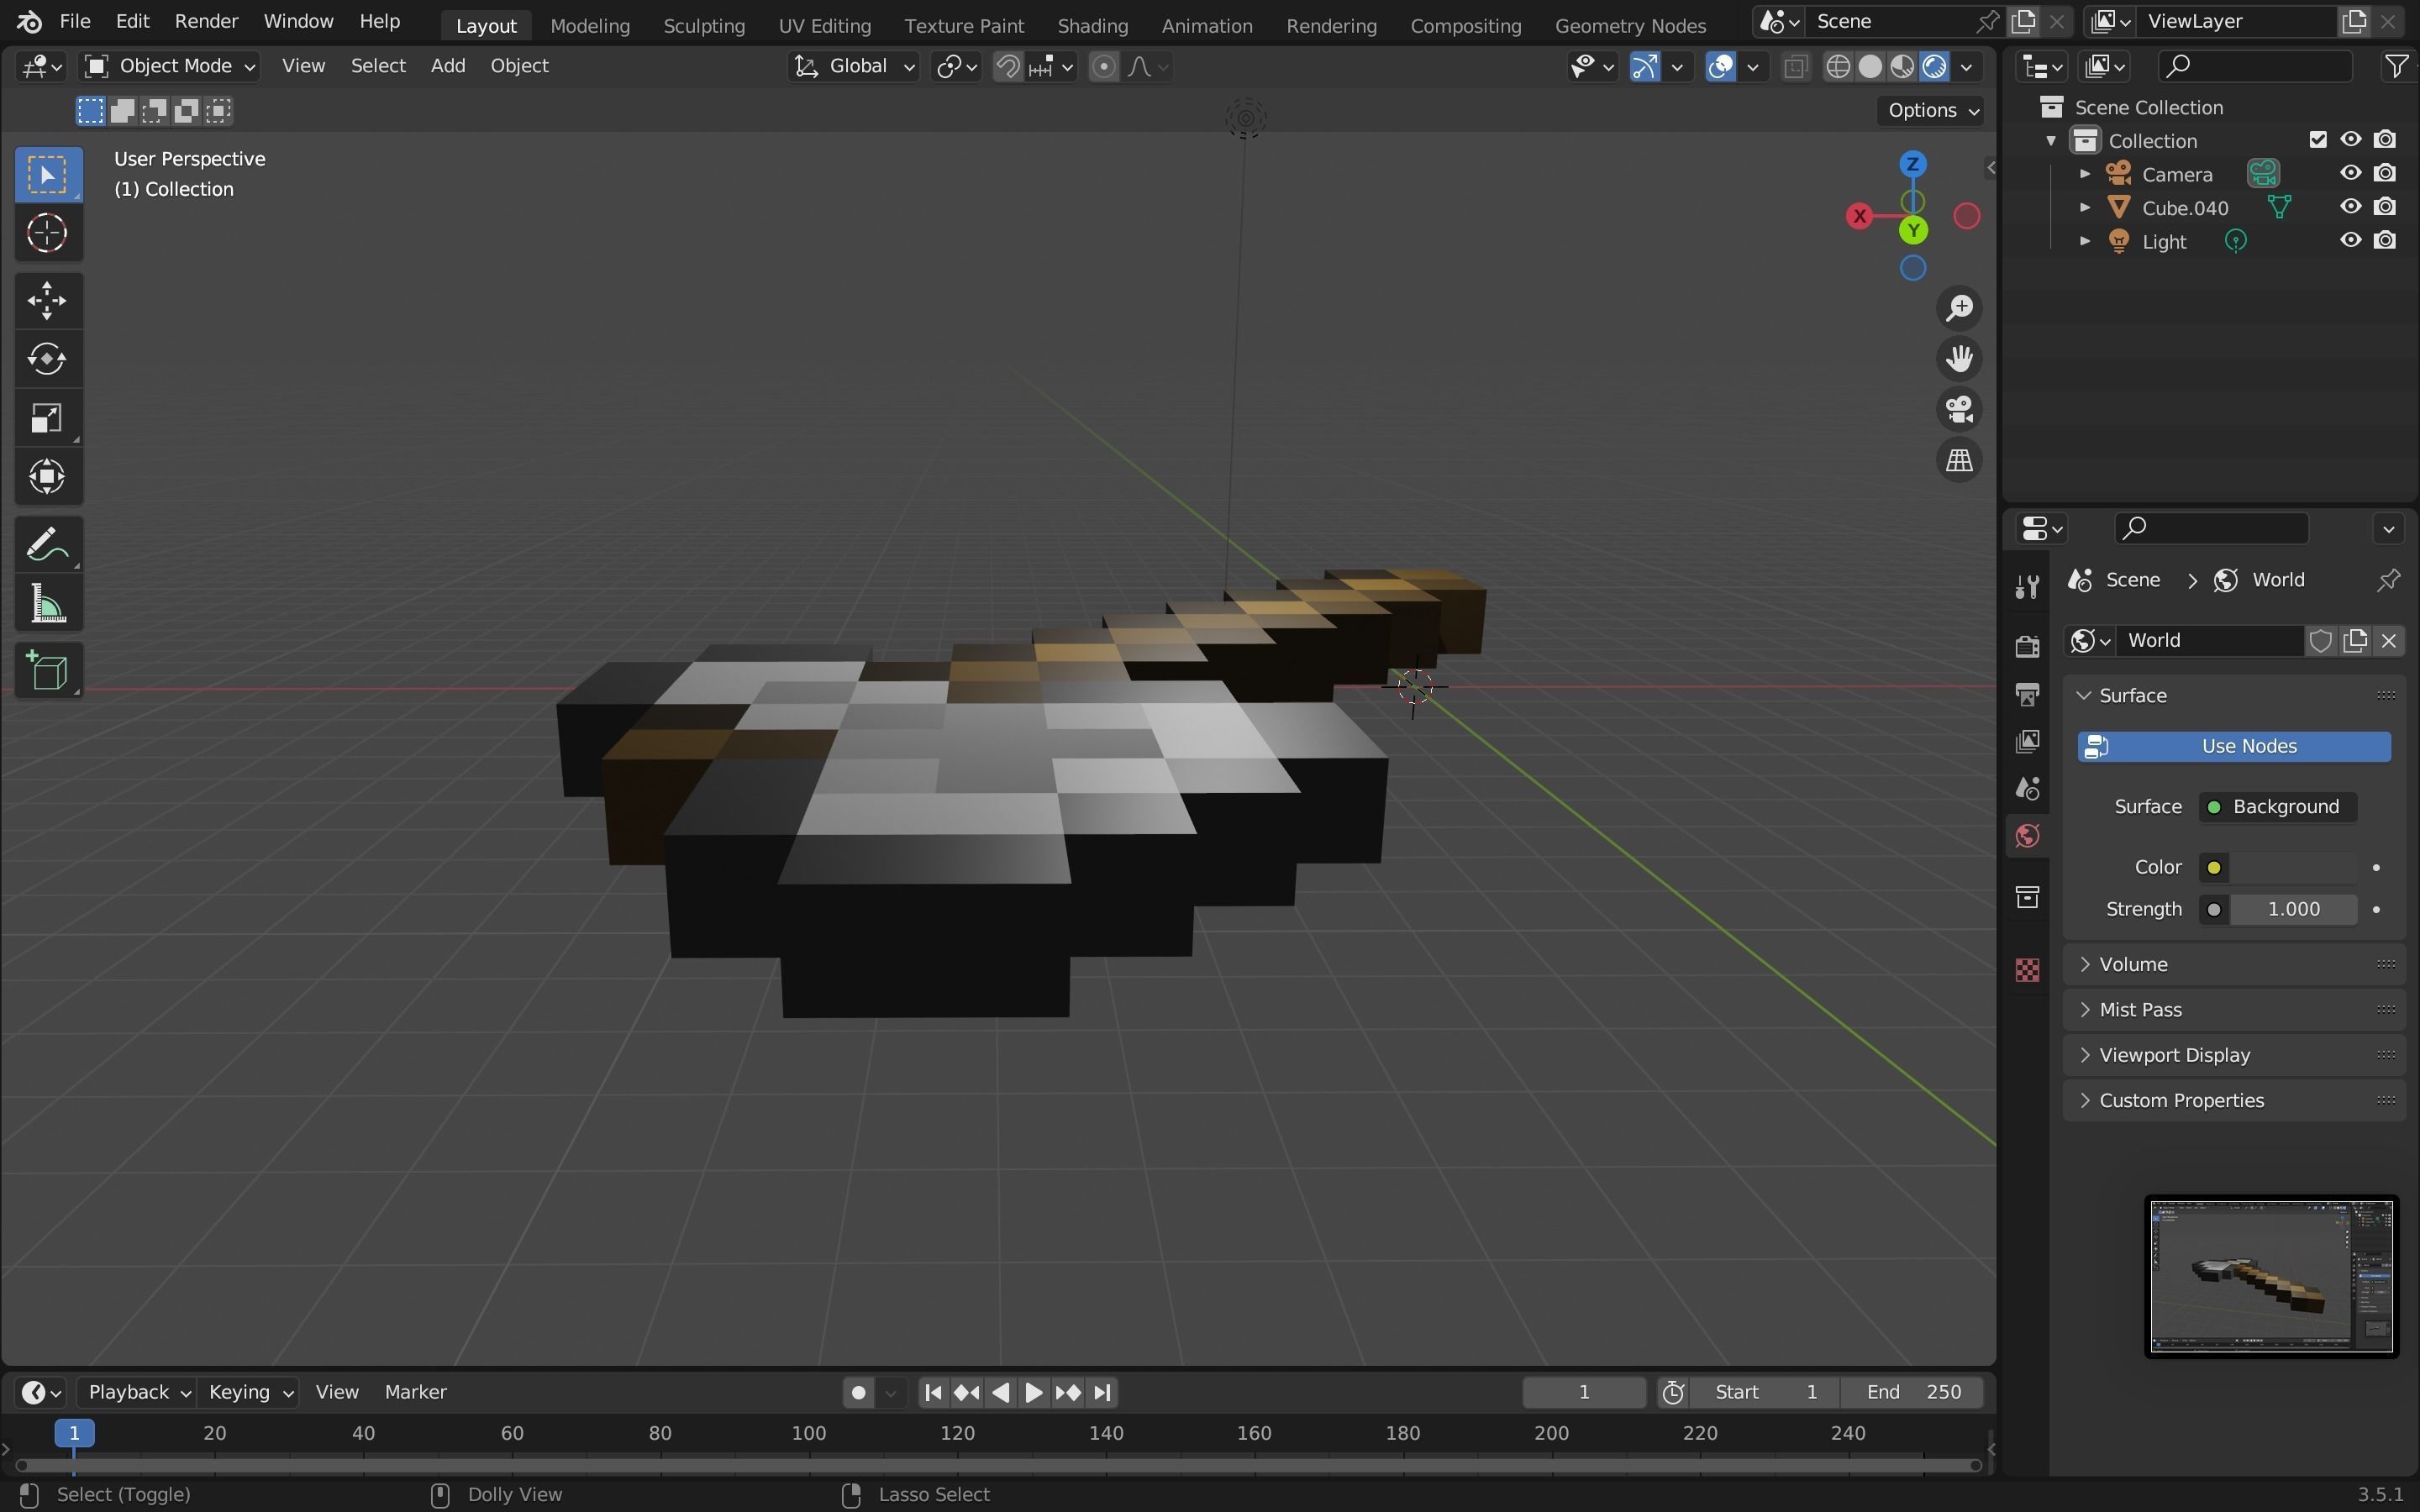
Task: Hide Camera in viewport via eye icon
Action: point(2350,173)
